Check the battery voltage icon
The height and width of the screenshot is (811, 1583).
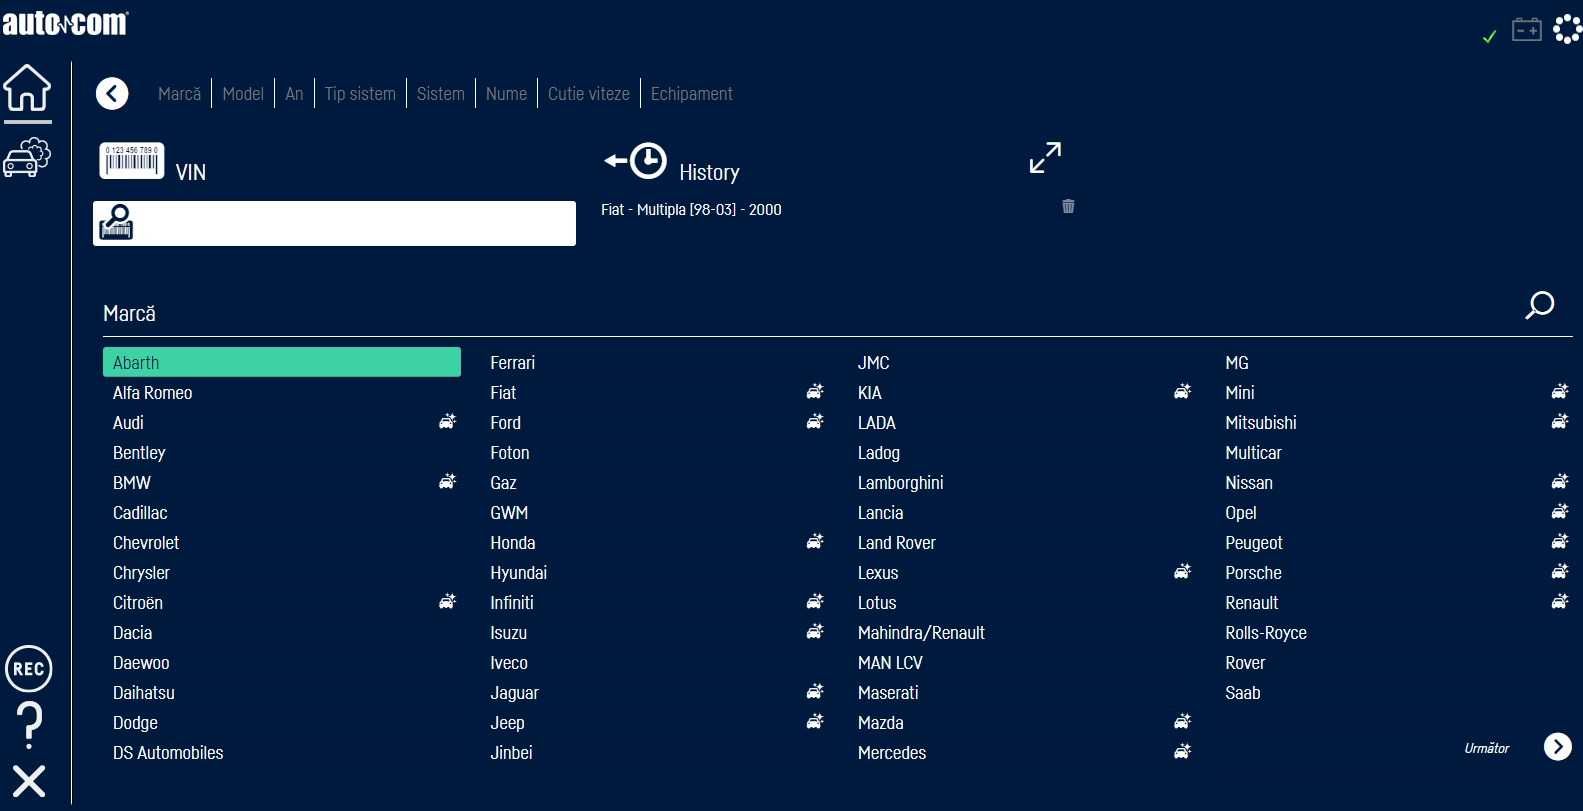[1526, 29]
